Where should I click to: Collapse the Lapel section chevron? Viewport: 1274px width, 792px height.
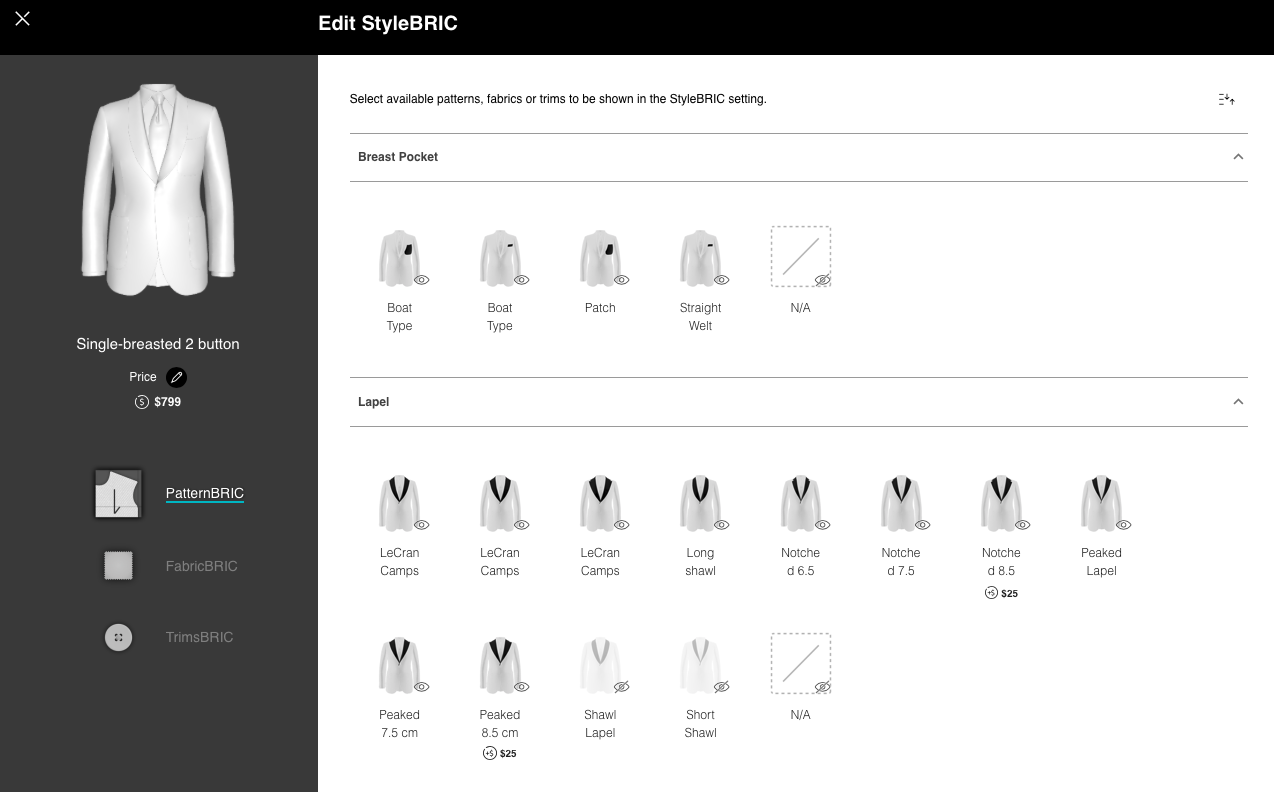coord(1238,402)
